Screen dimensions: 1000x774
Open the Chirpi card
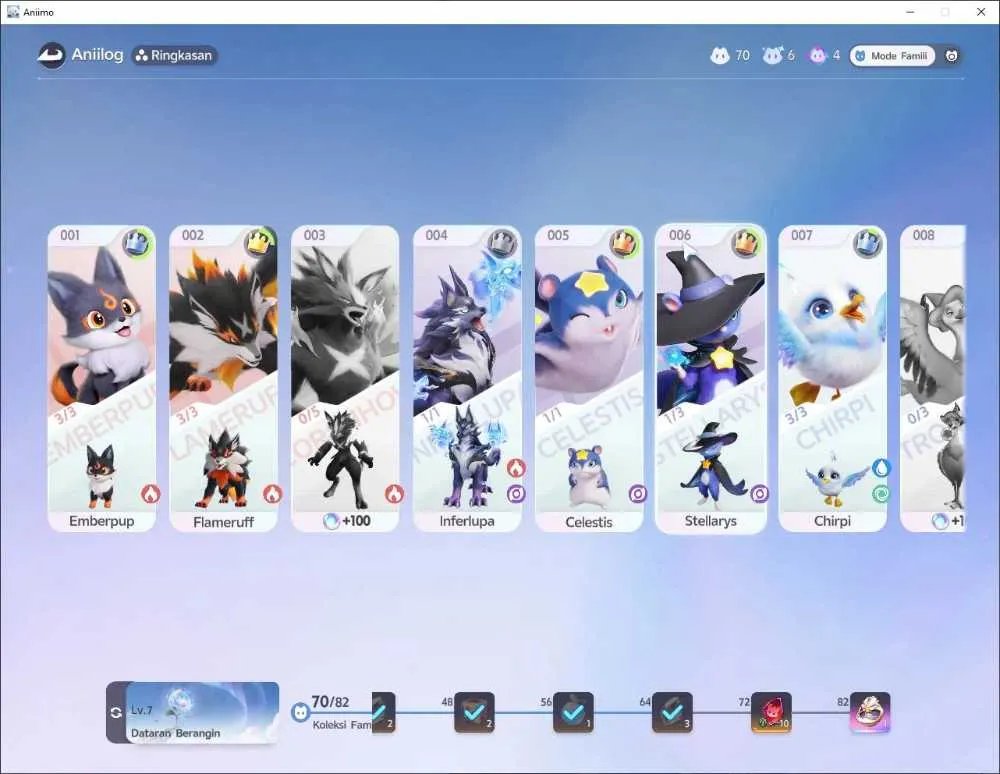click(x=833, y=378)
